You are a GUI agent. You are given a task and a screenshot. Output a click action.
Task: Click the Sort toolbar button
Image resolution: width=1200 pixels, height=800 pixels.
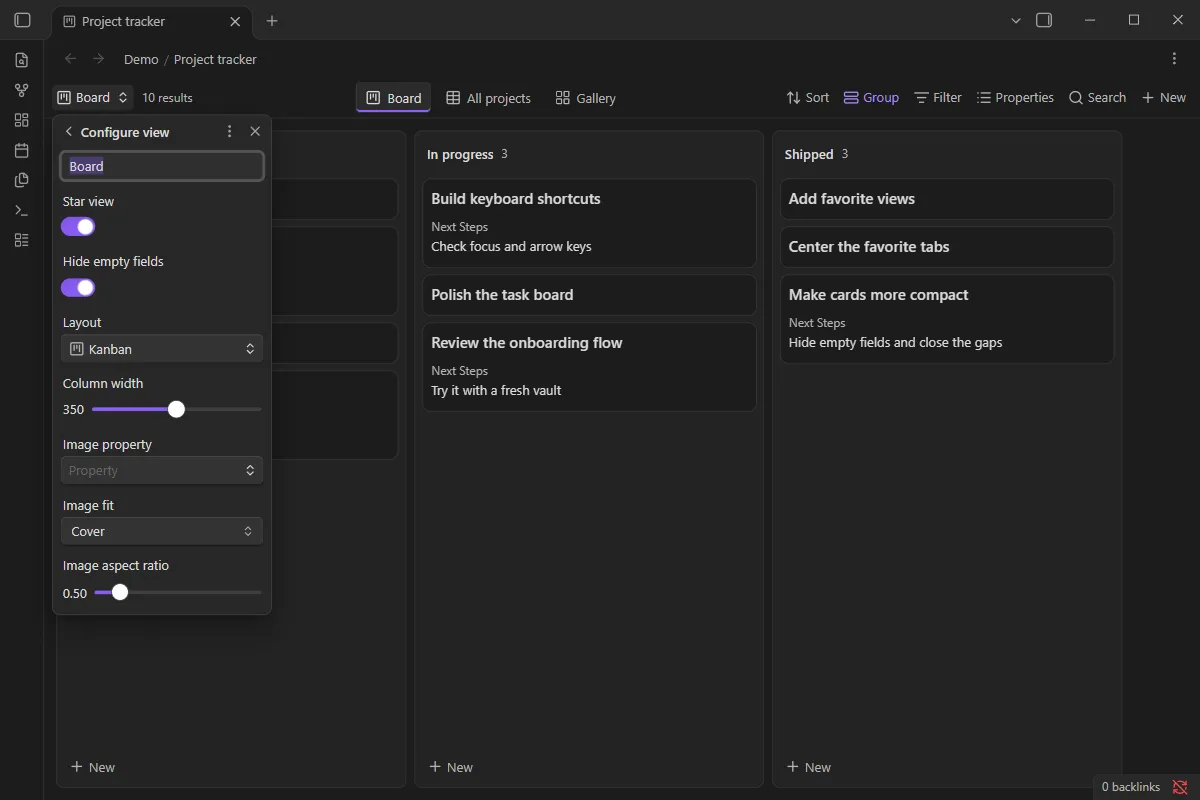[808, 97]
